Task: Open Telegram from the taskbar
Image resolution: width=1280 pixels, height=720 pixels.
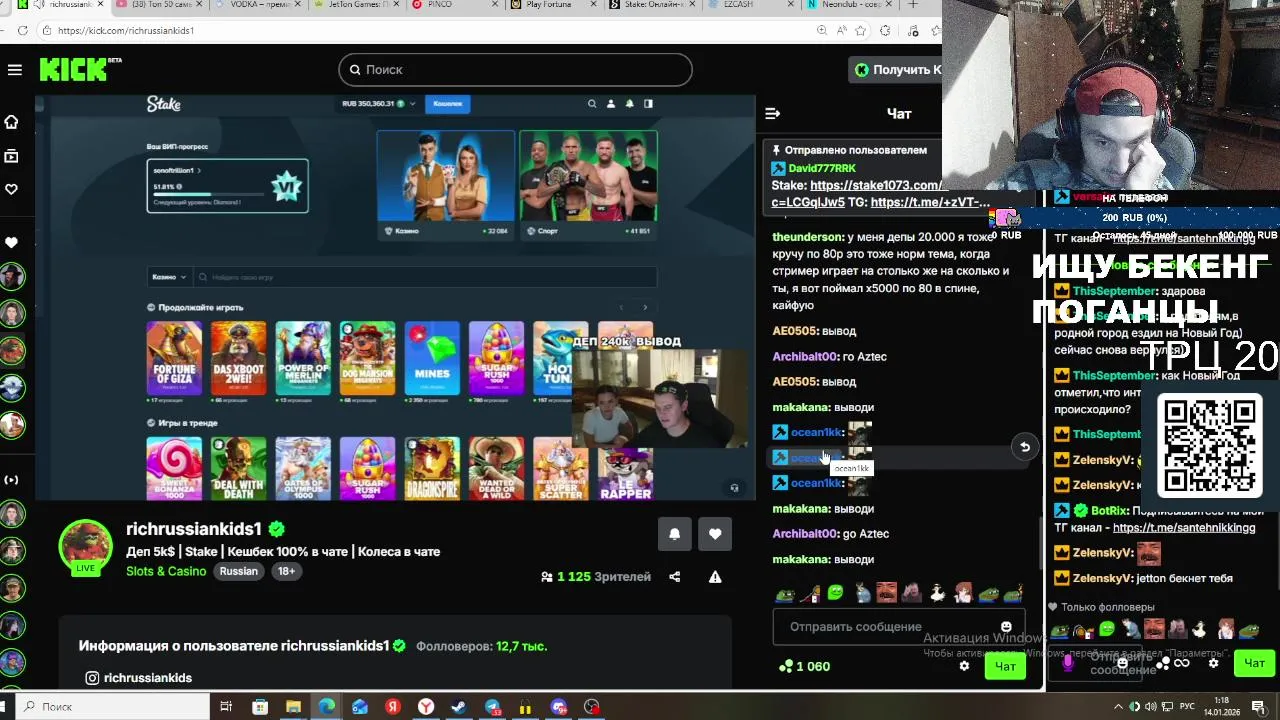Action: pos(493,707)
